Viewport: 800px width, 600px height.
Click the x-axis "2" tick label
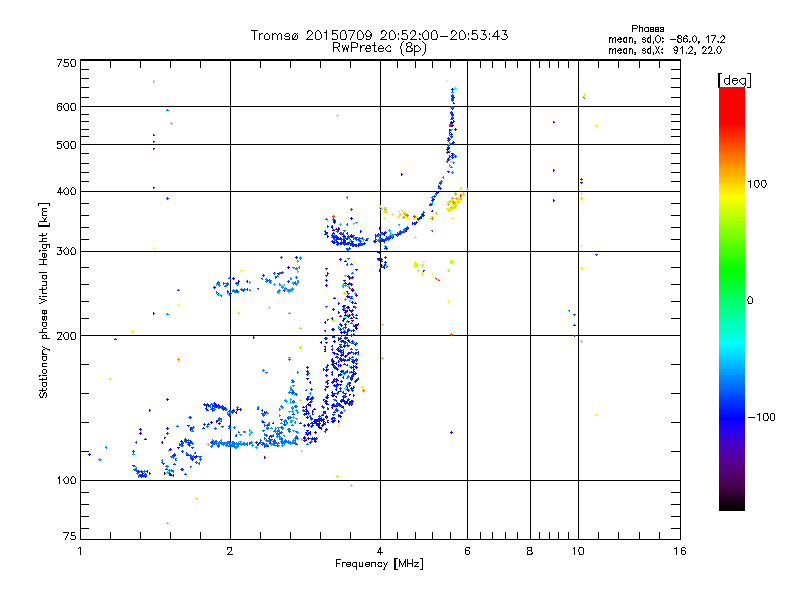[230, 551]
